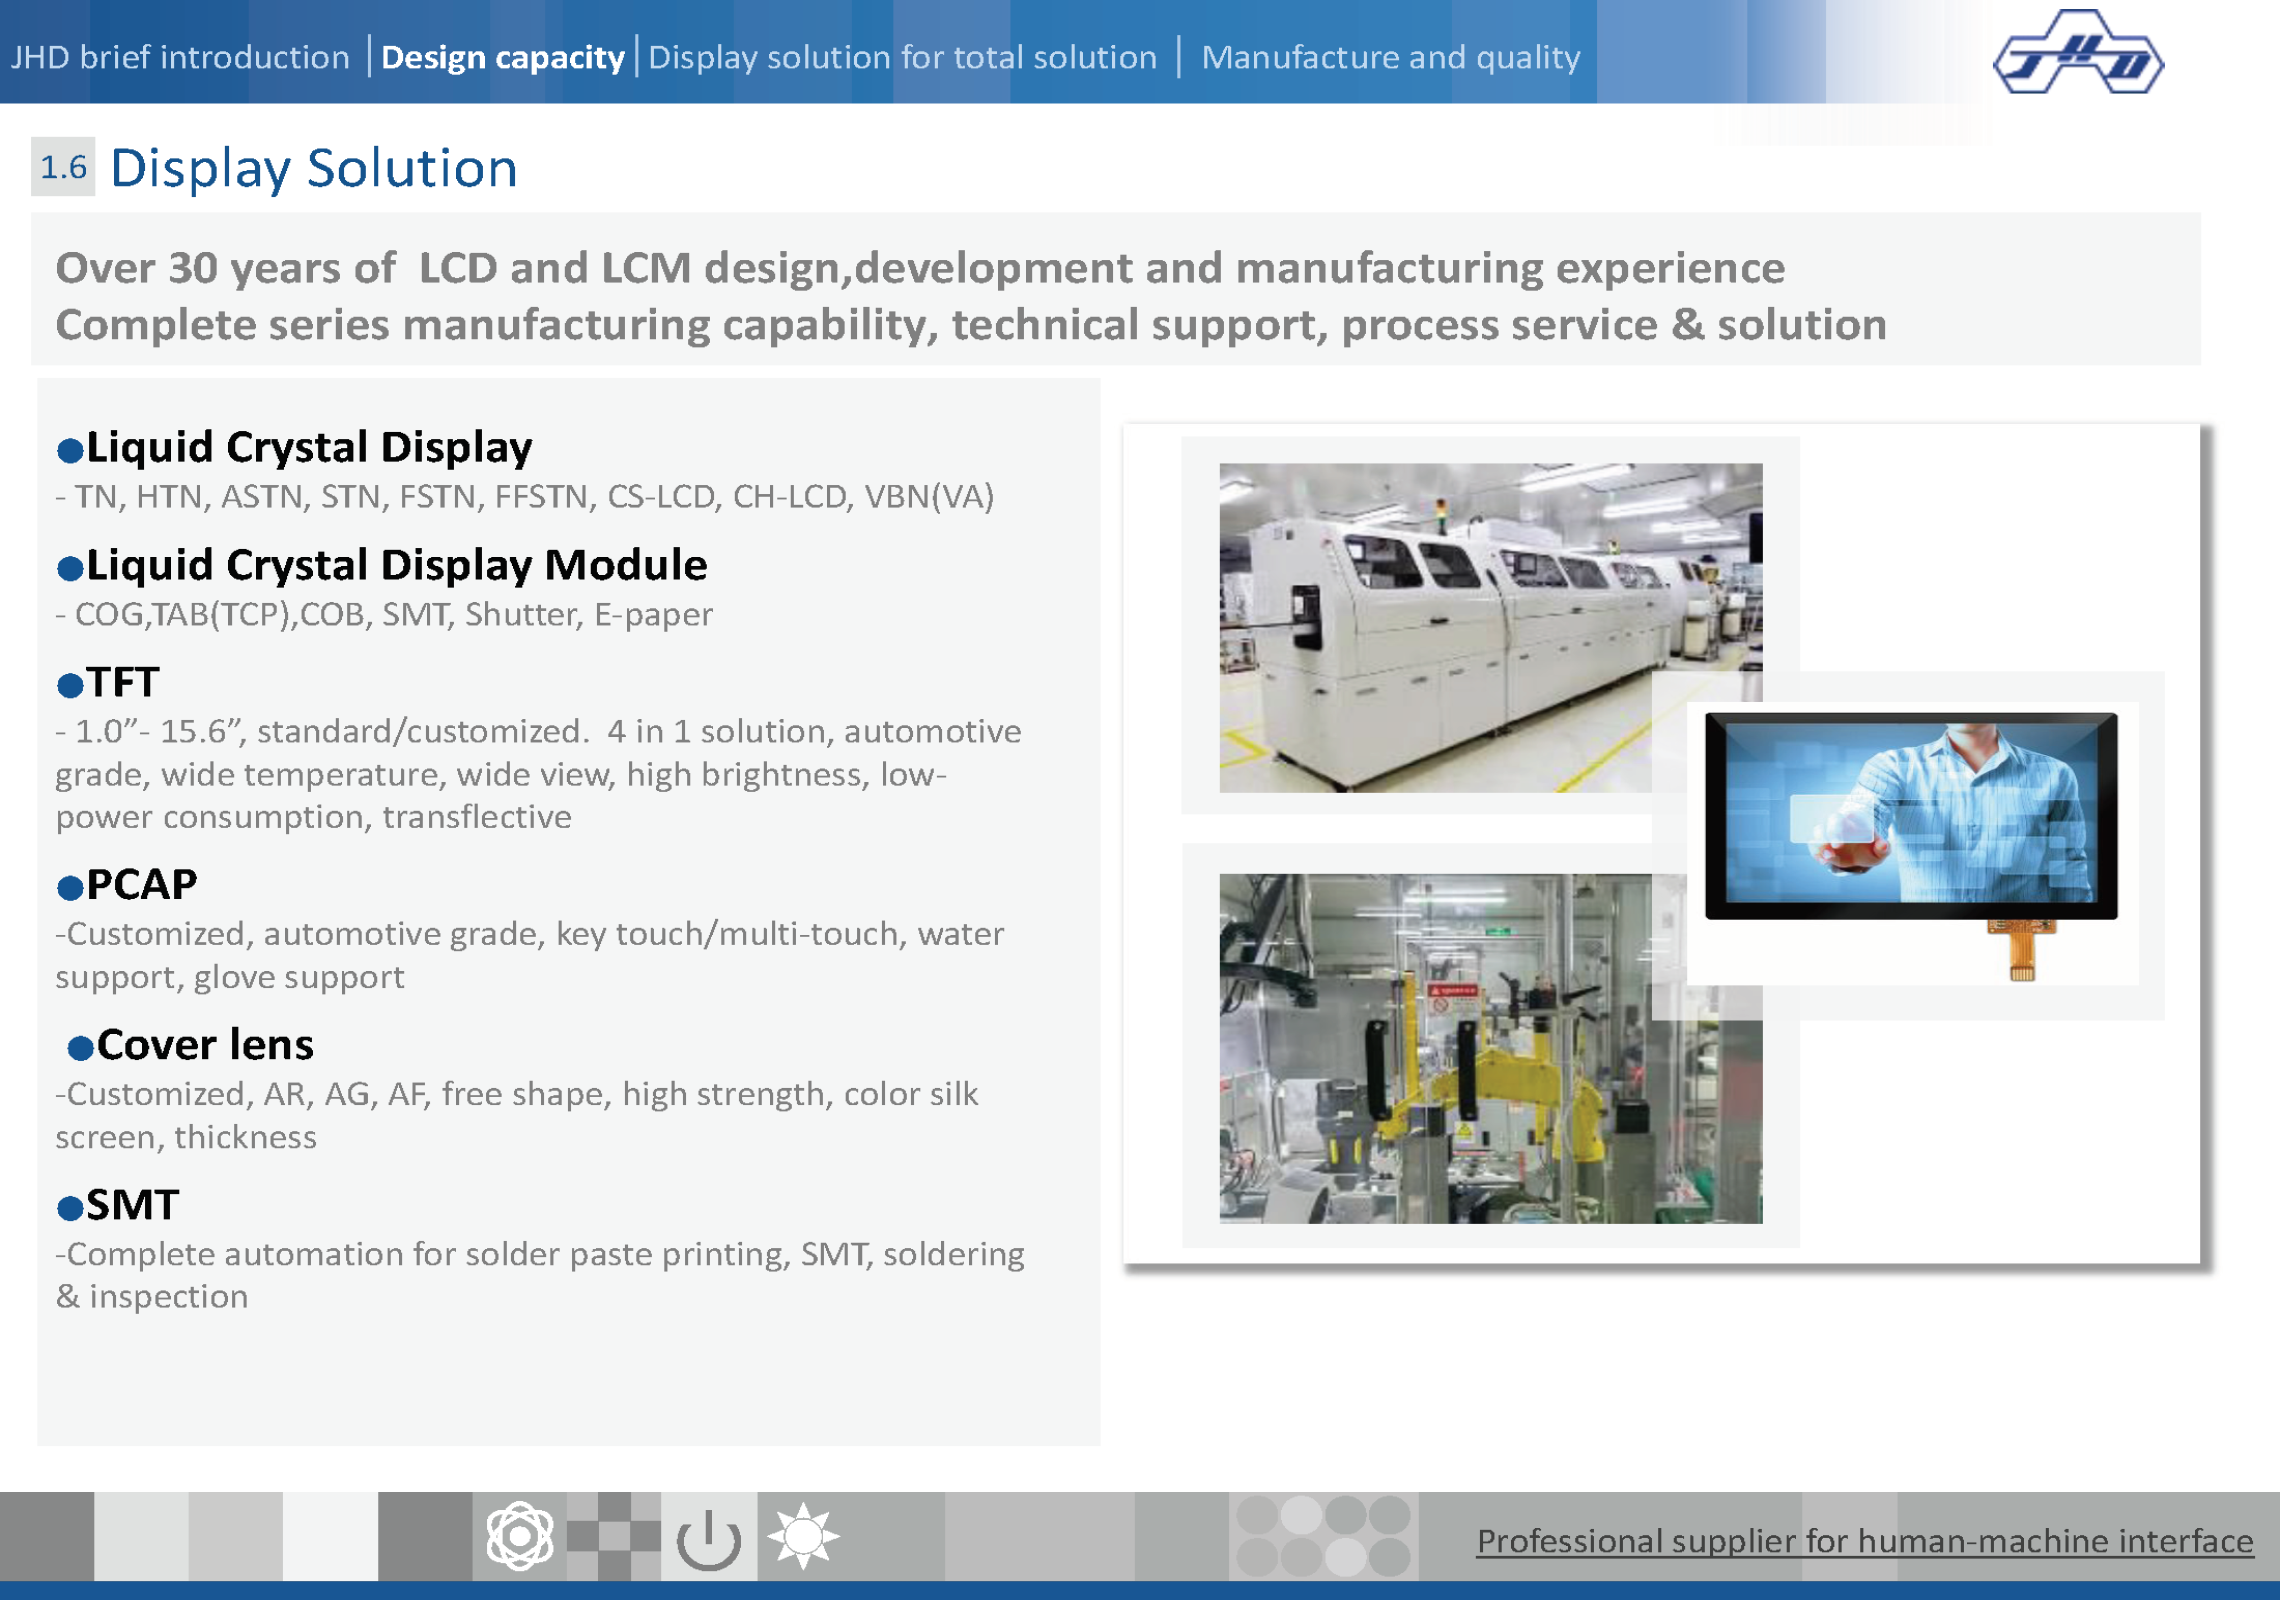The height and width of the screenshot is (1600, 2280).
Task: Click the JHD logo in header
Action: click(x=2078, y=54)
